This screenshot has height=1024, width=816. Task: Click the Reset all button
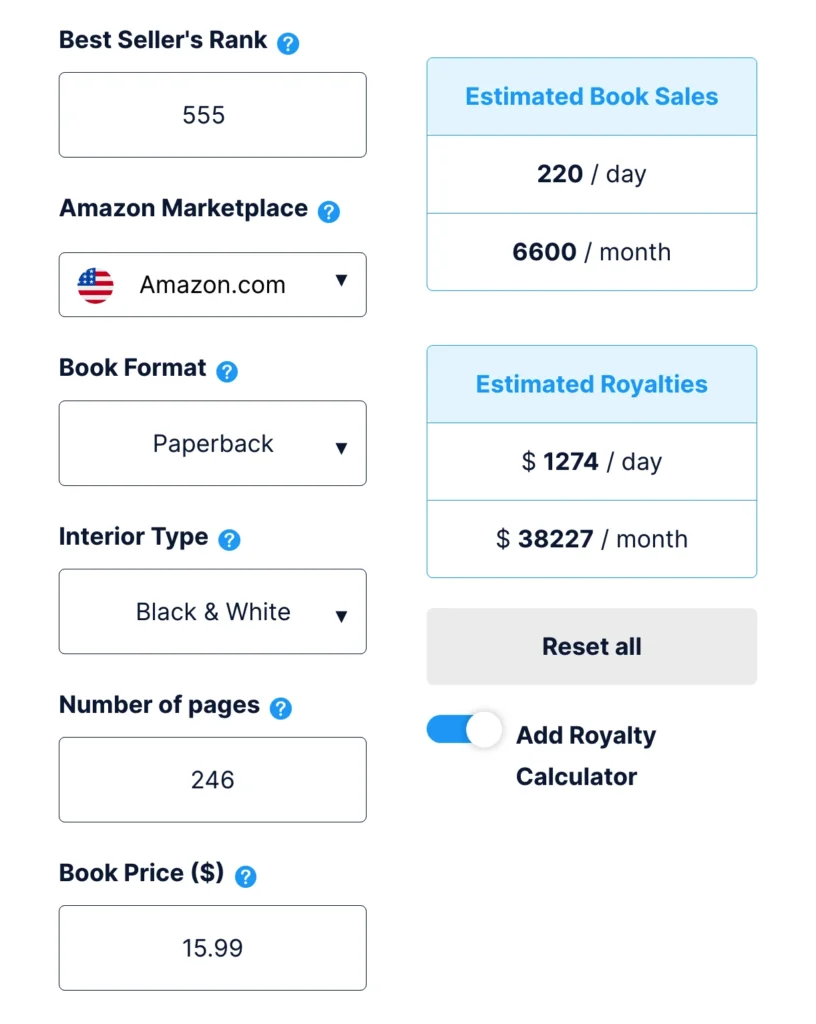591,647
